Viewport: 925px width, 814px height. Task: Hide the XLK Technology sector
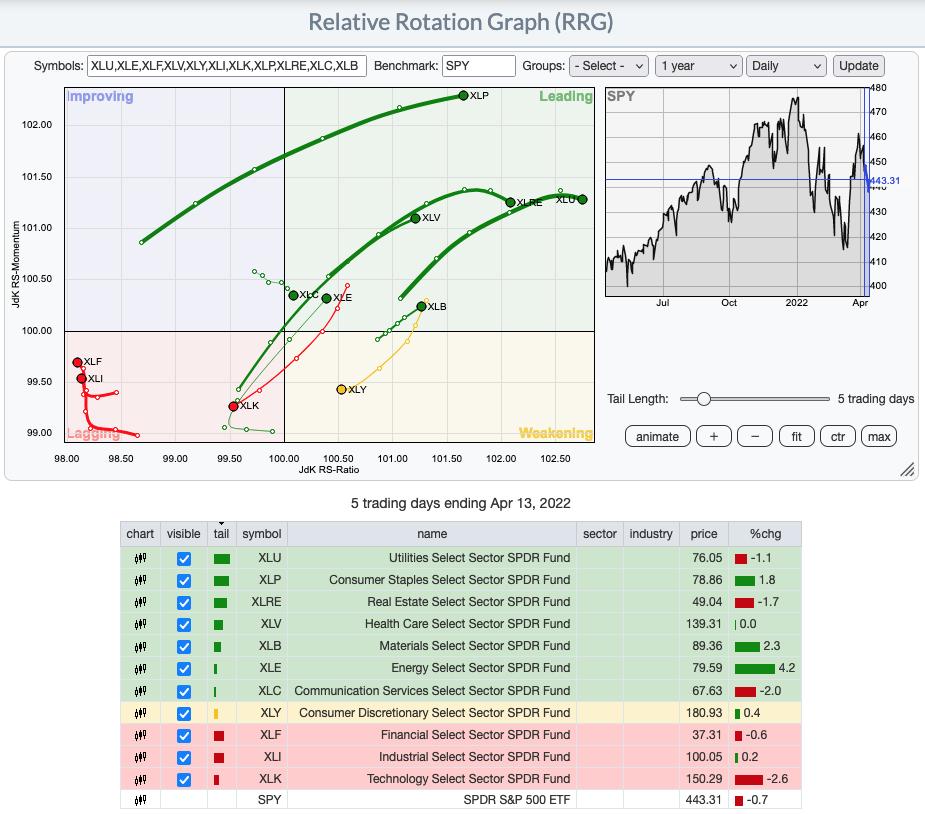click(x=184, y=780)
